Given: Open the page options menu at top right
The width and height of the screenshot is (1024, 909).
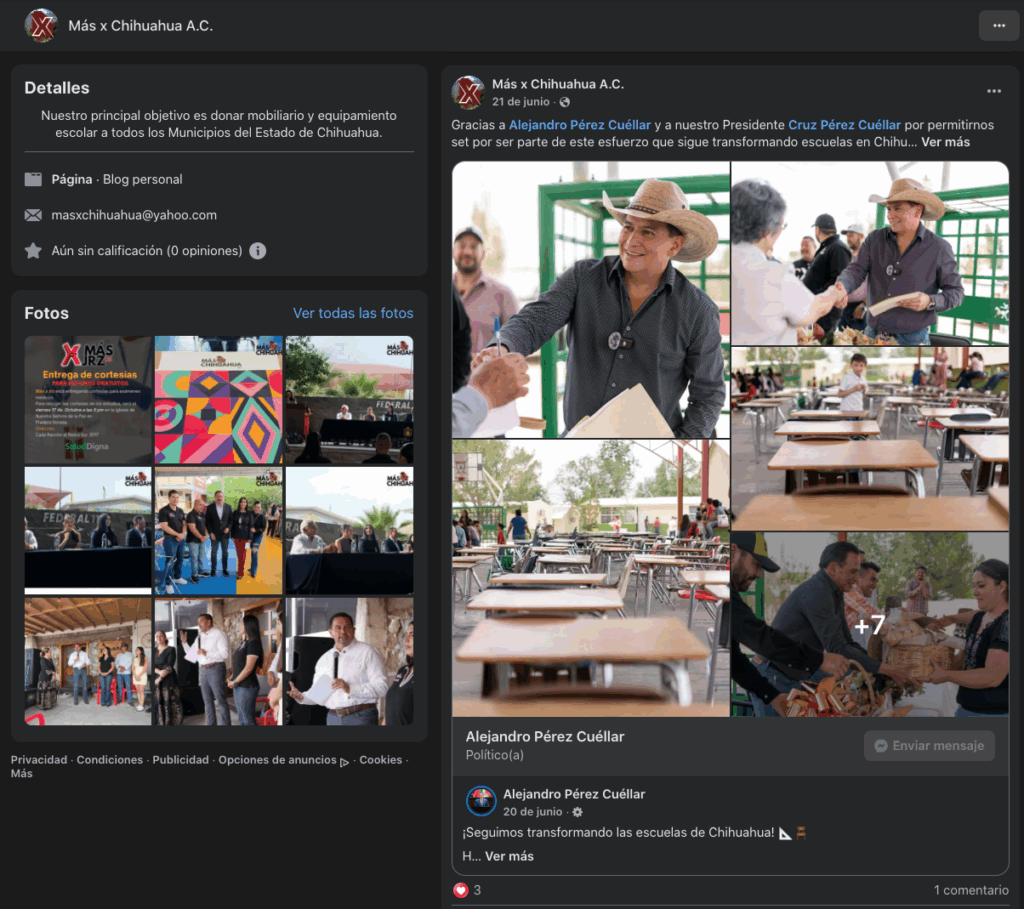Looking at the screenshot, I should click(1001, 24).
